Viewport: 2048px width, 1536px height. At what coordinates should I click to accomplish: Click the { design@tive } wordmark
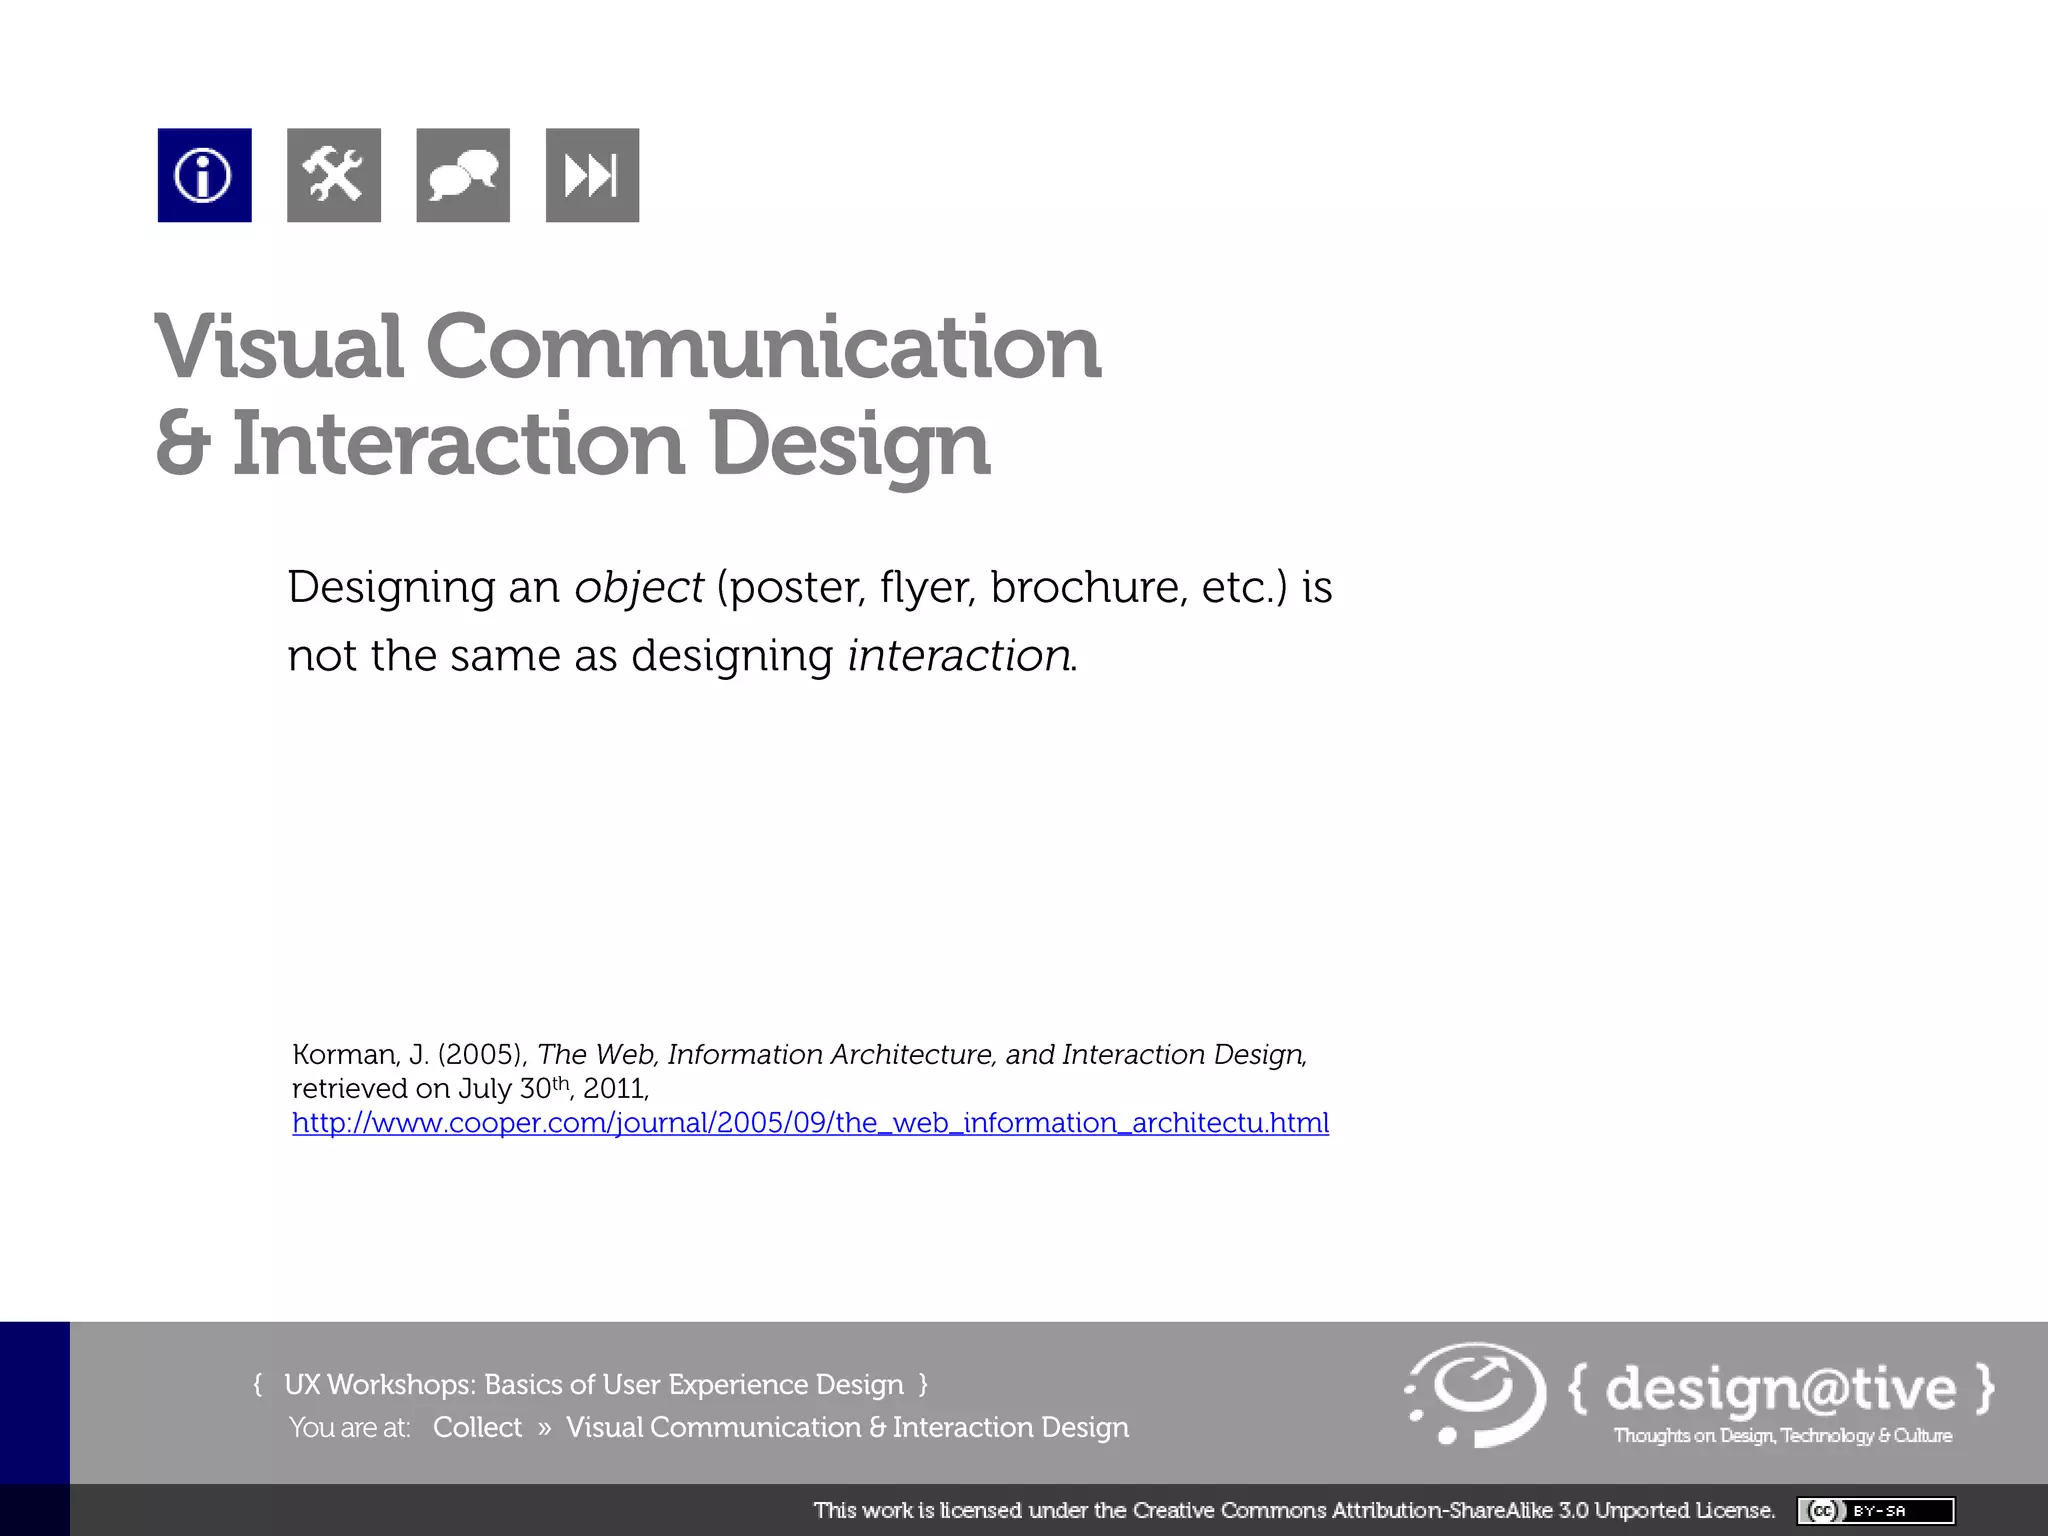(x=1781, y=1388)
